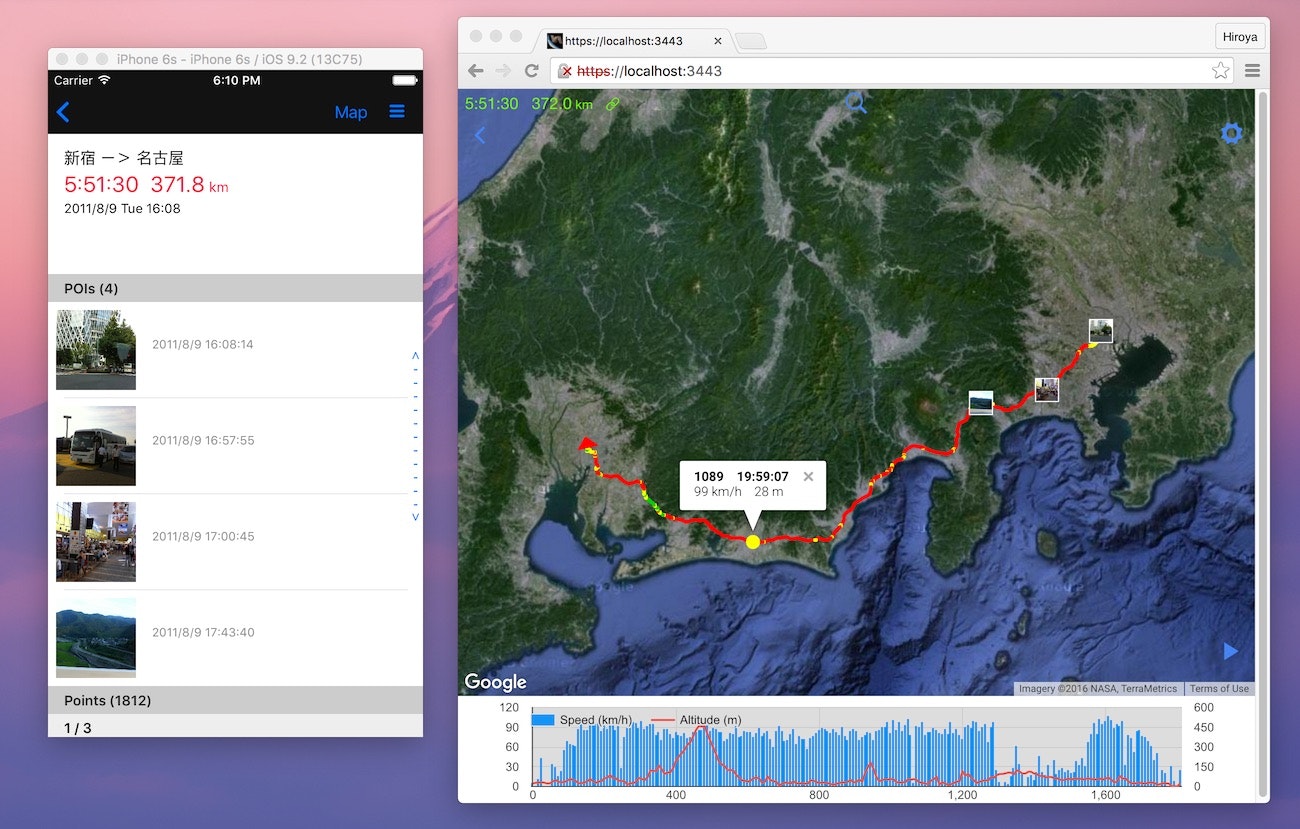Open the settings gear on the map
The width and height of the screenshot is (1300, 829).
pos(1231,133)
